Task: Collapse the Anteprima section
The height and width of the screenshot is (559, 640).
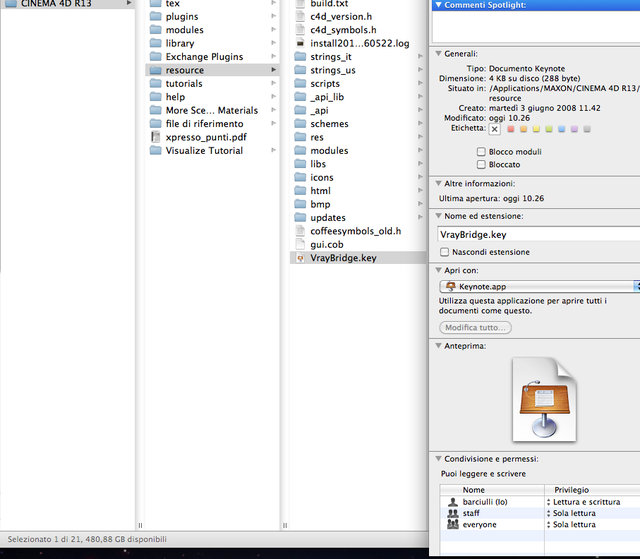Action: click(x=439, y=346)
